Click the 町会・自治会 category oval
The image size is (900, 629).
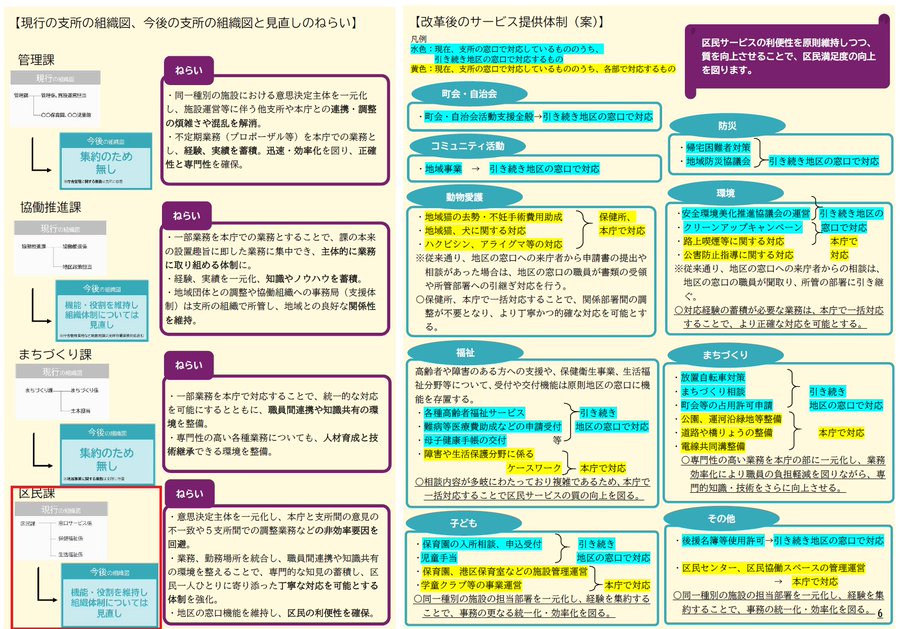[469, 94]
